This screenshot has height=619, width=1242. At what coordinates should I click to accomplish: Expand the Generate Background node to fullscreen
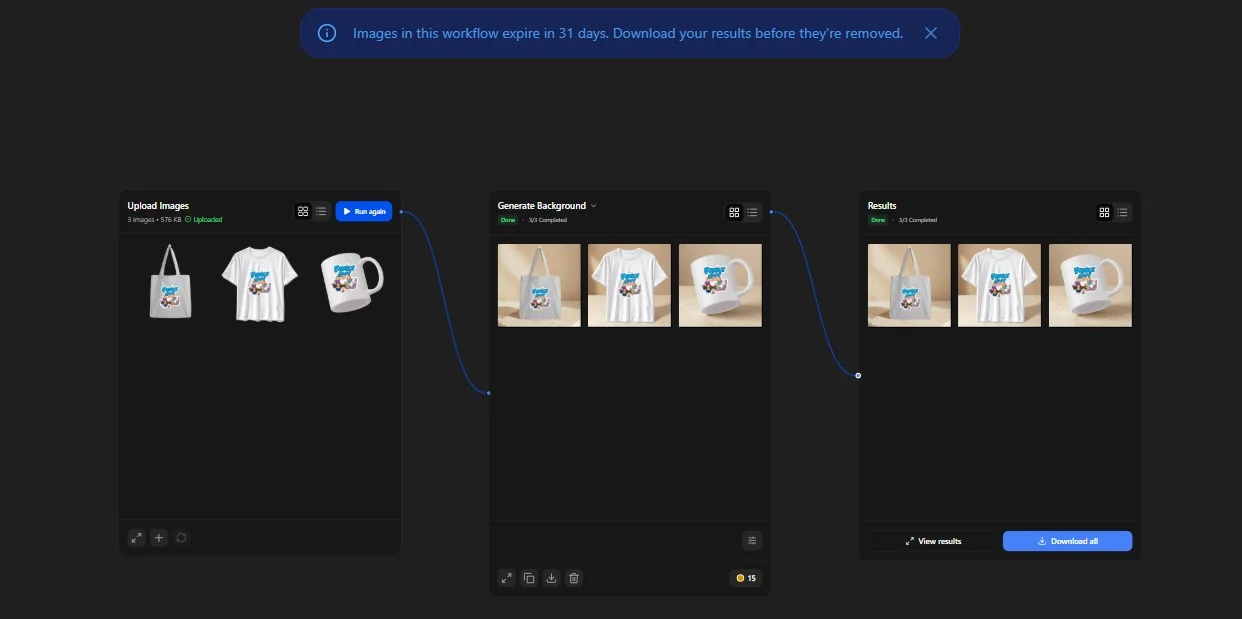(x=507, y=578)
